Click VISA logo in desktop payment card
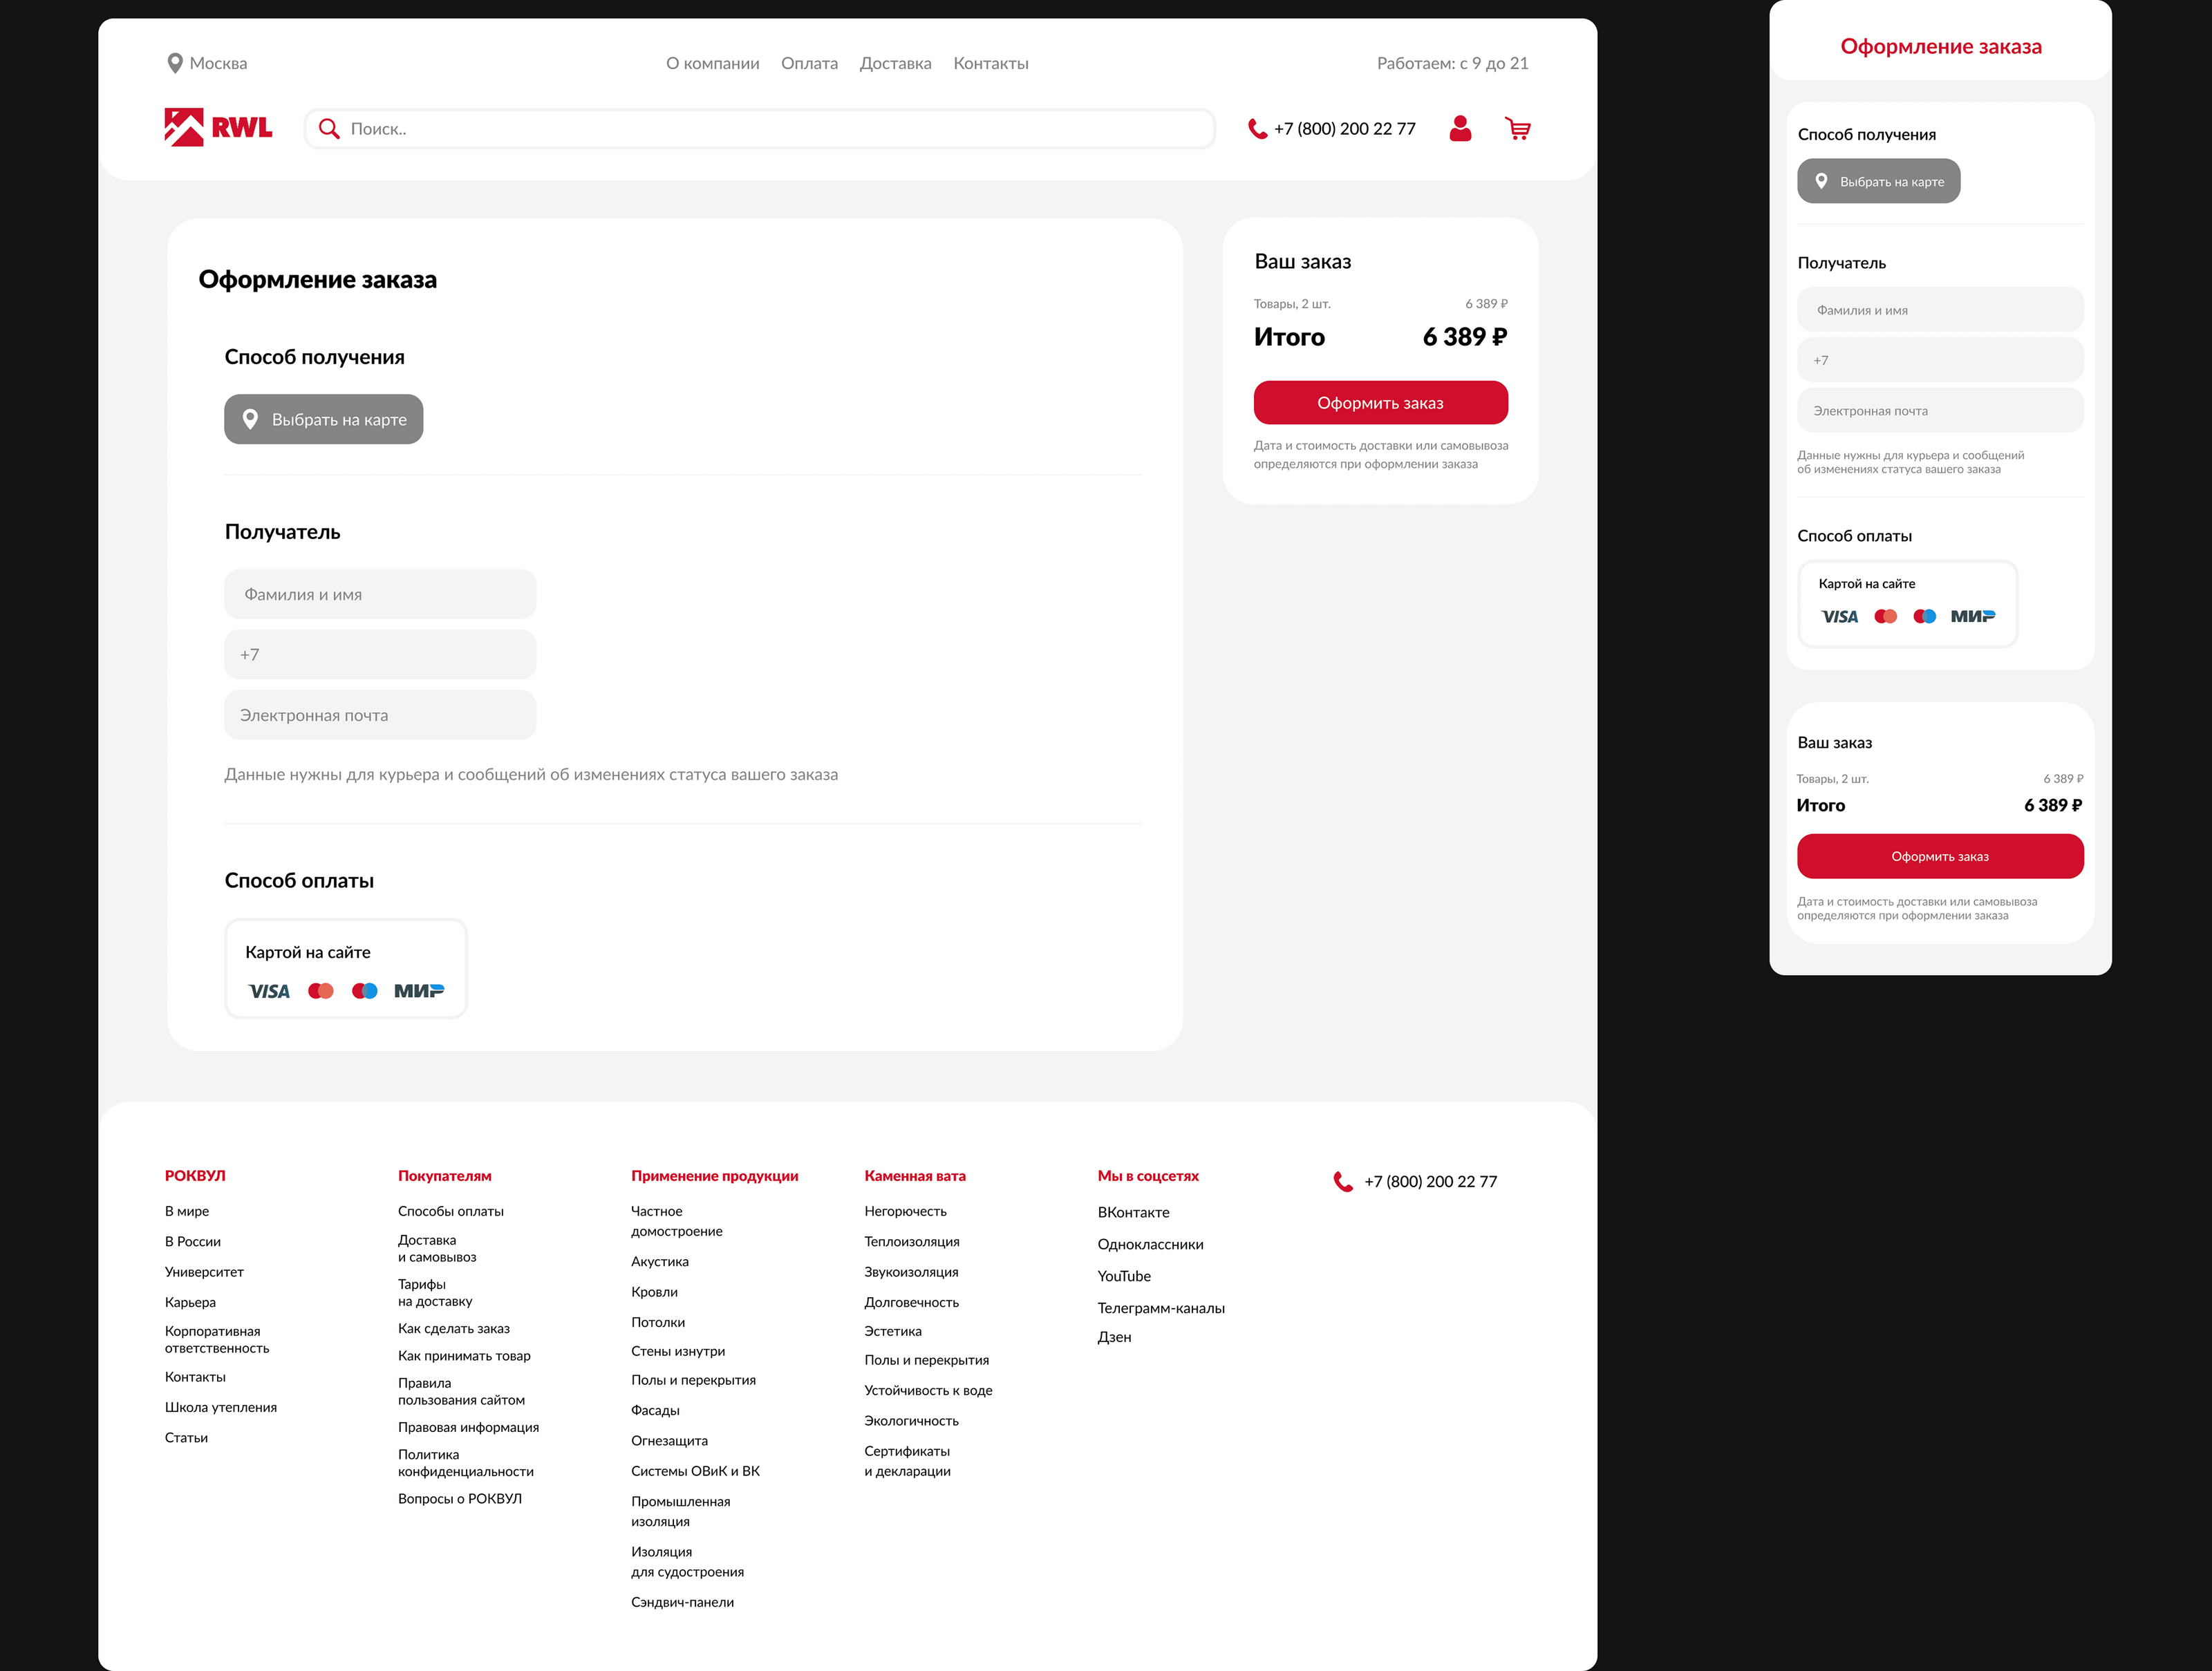Image resolution: width=2212 pixels, height=1671 pixels. click(269, 991)
